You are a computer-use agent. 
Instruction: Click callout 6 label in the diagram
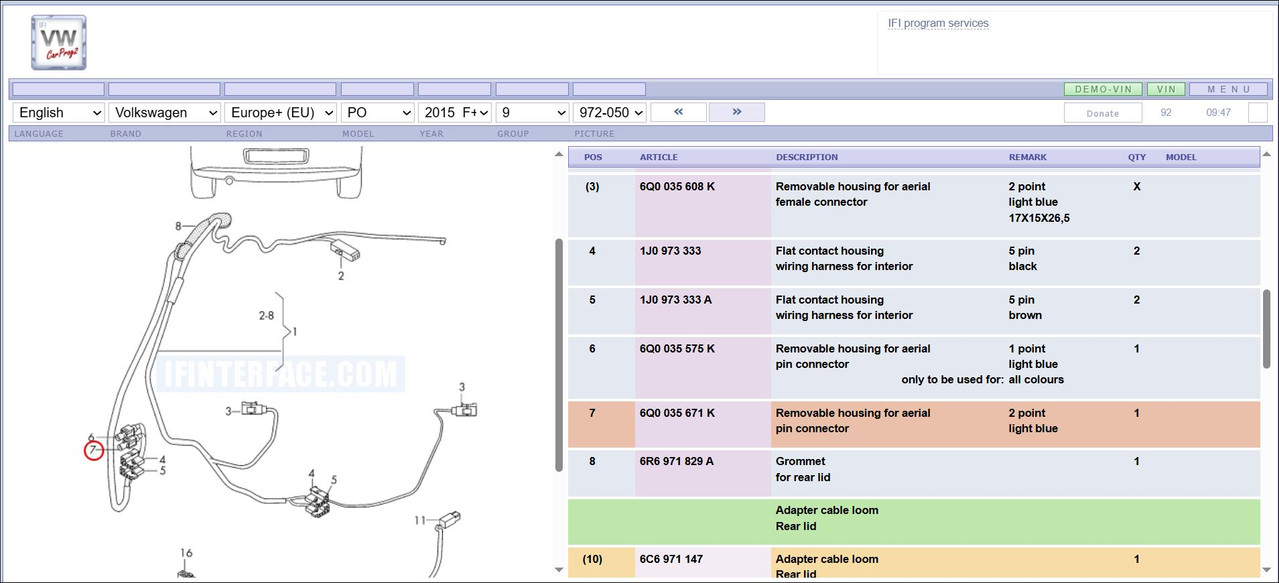point(90,438)
